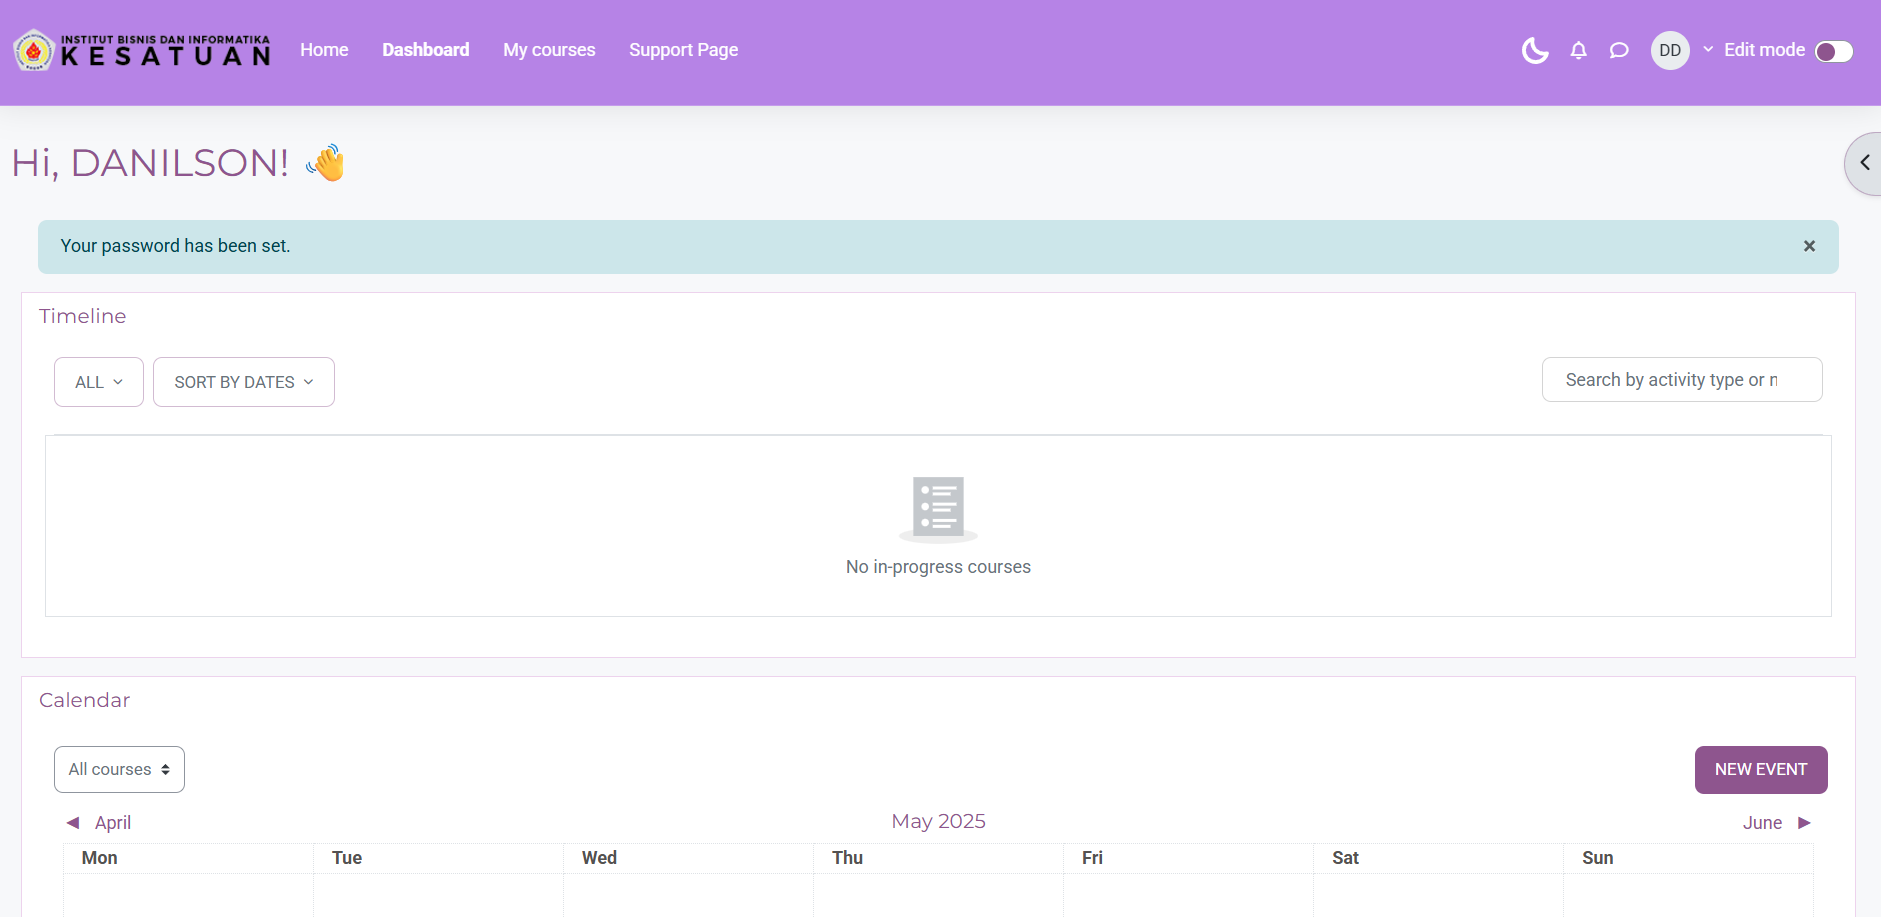Dismiss the password set notification
This screenshot has width=1881, height=917.
click(x=1808, y=246)
